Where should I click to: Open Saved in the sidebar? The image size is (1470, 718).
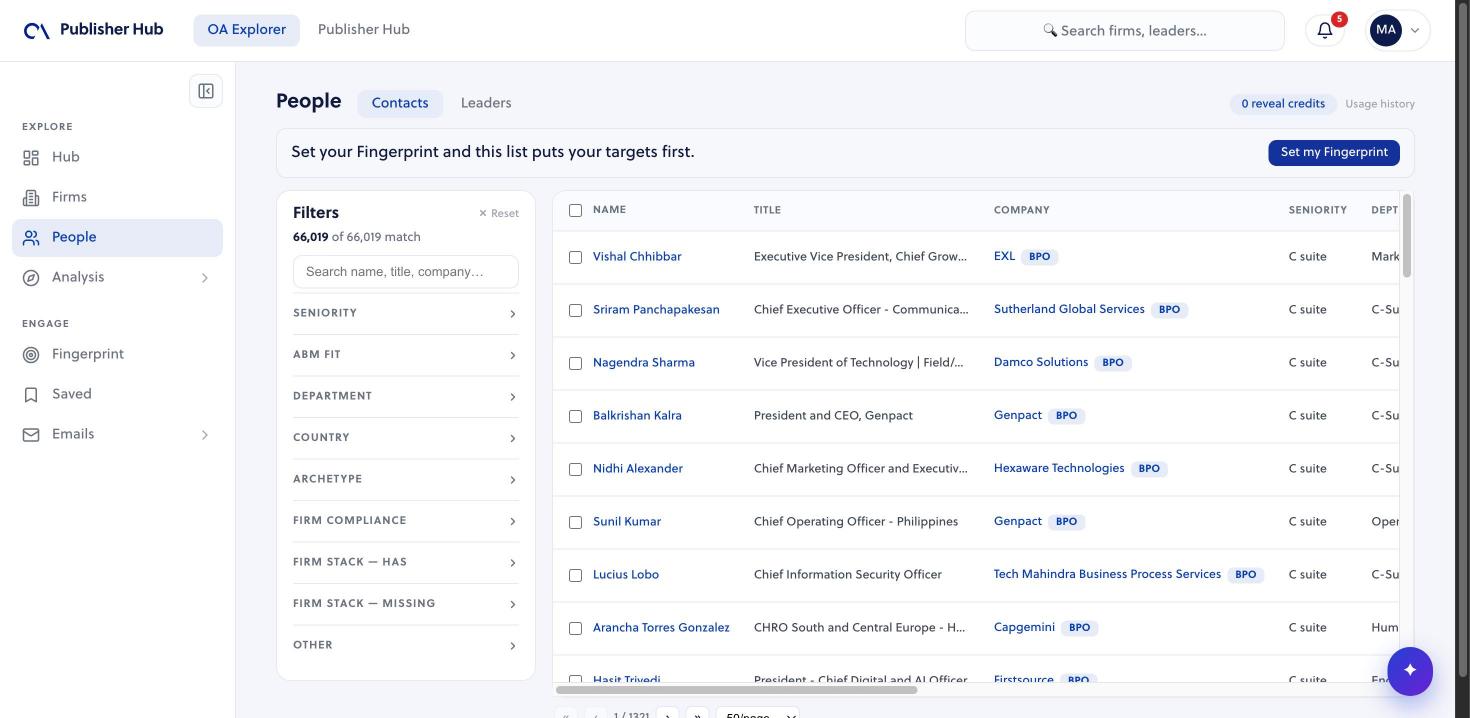click(117, 395)
